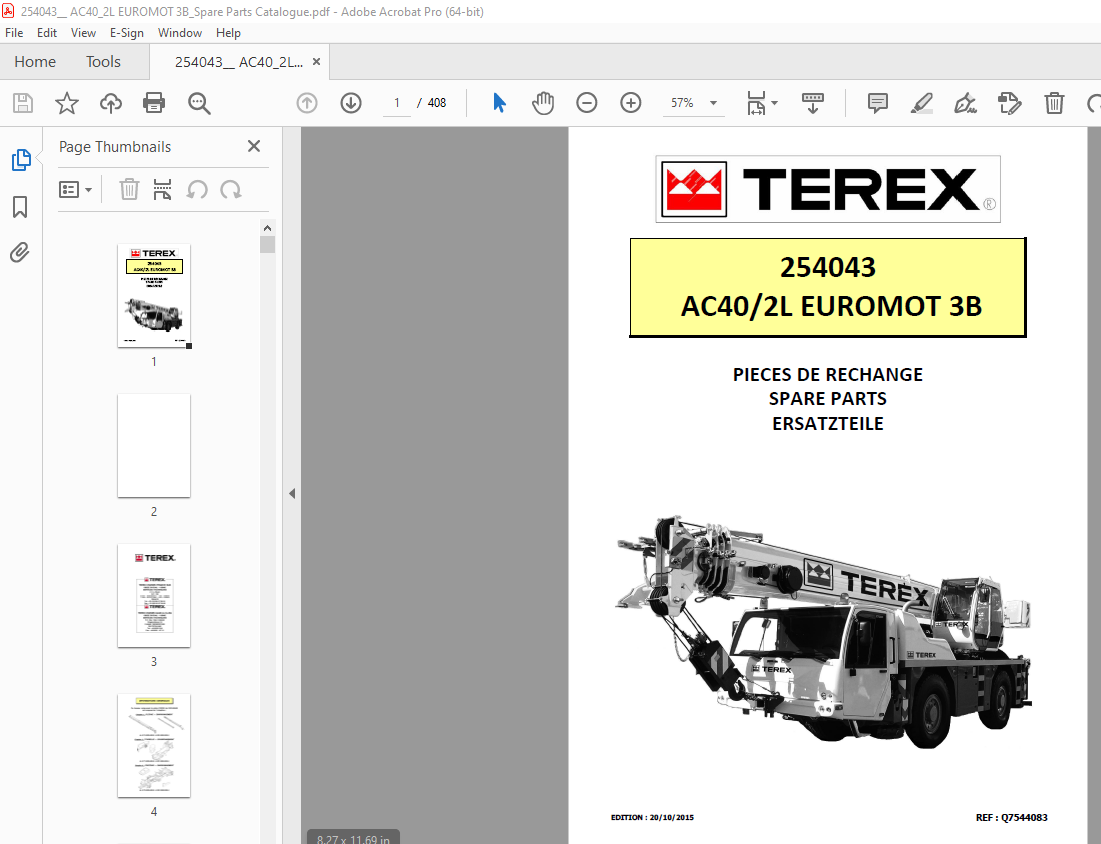
Task: Select page 3 thumbnail
Action: (154, 595)
